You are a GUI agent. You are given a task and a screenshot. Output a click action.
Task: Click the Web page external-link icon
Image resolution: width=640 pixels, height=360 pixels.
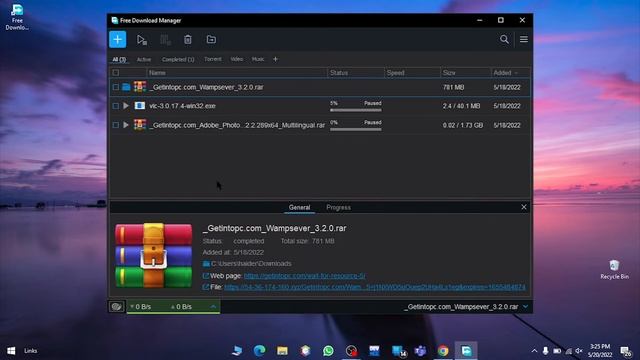coord(206,276)
